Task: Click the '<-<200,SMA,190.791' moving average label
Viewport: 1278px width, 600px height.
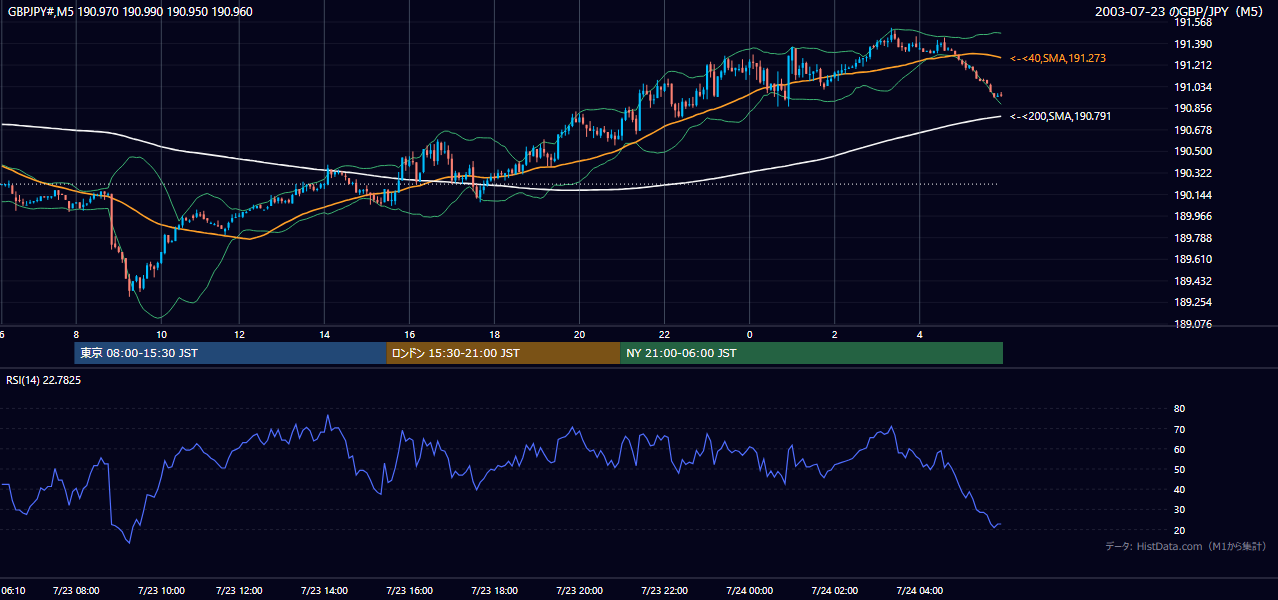Action: click(1060, 117)
